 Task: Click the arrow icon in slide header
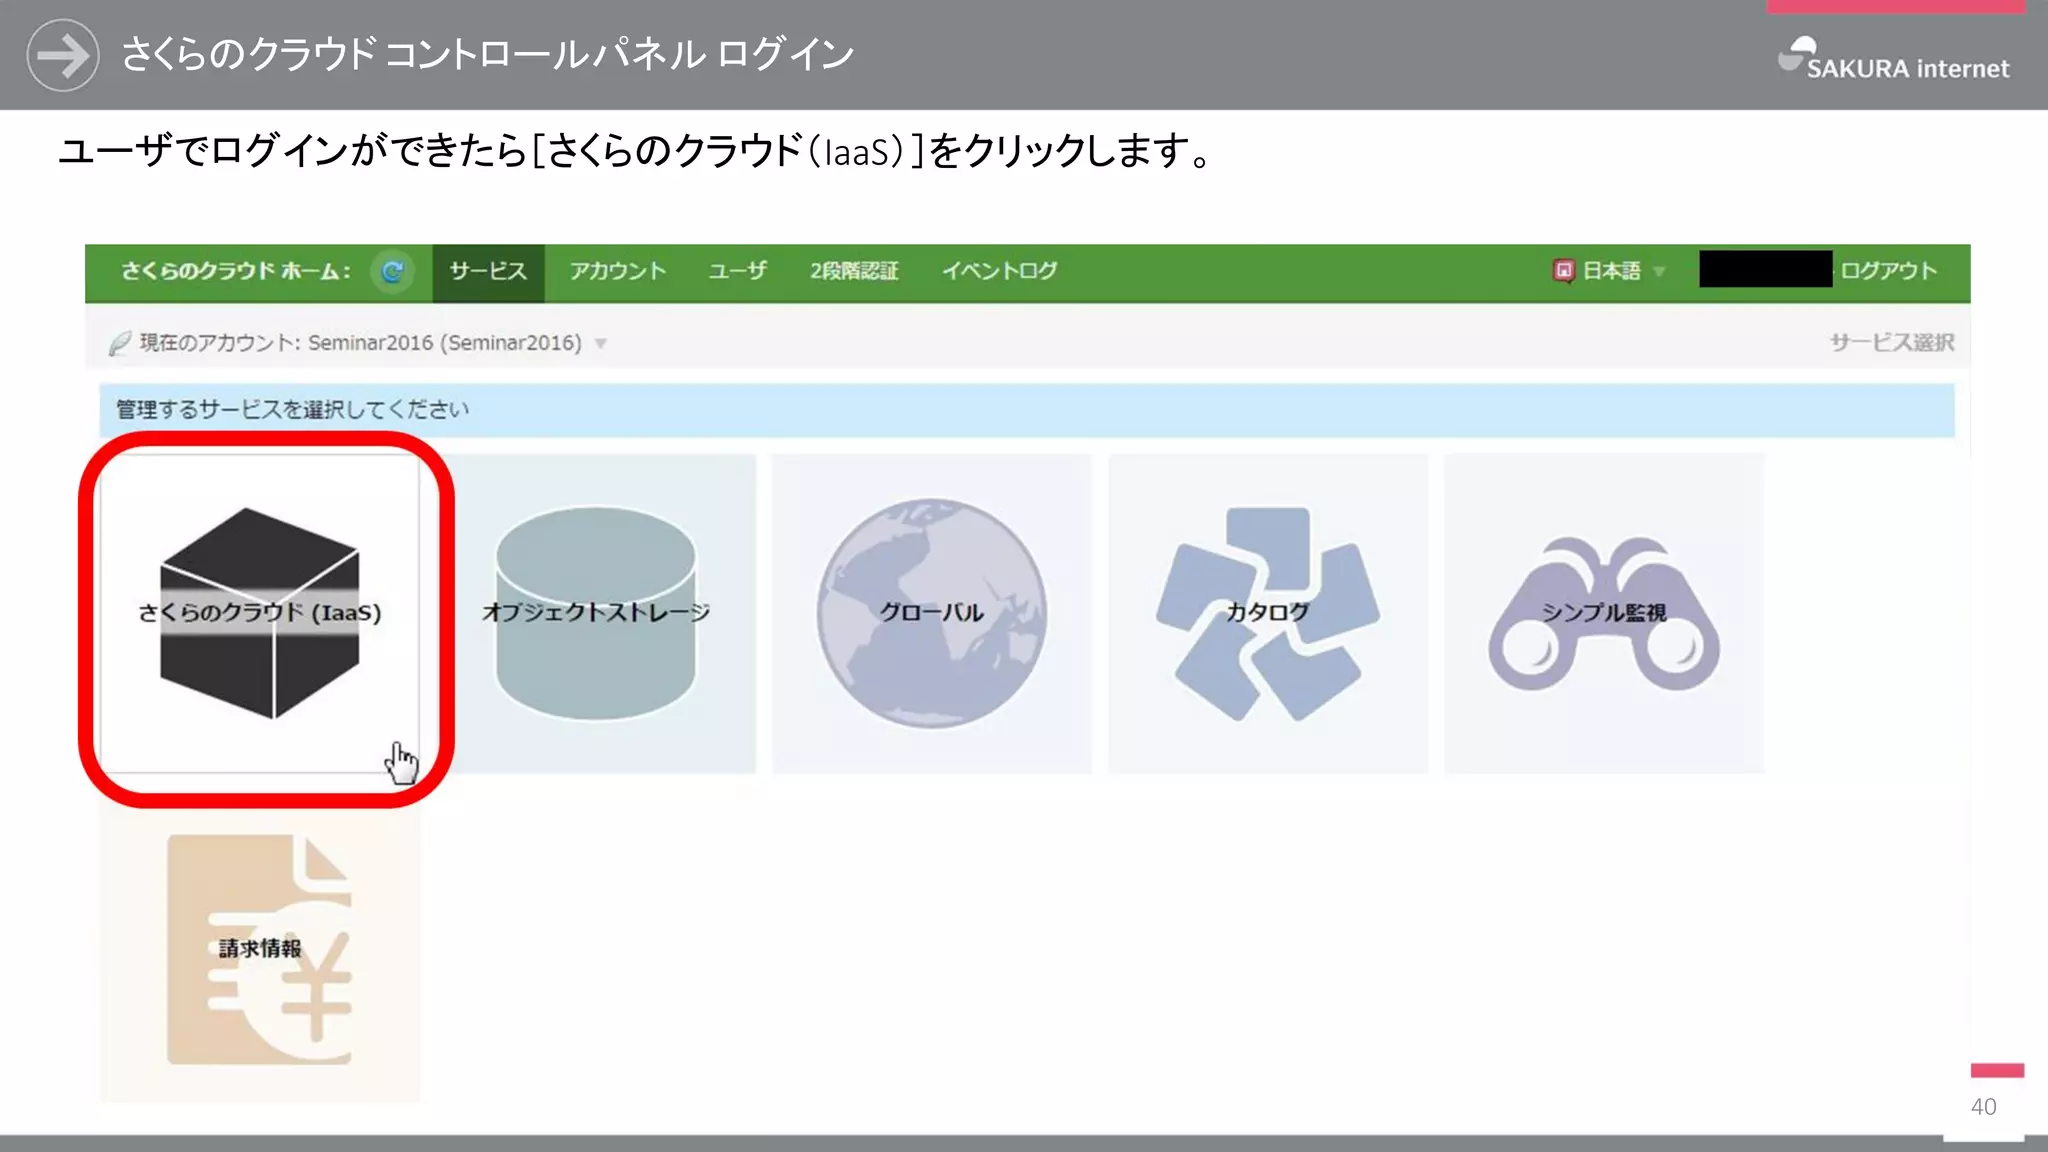click(63, 55)
